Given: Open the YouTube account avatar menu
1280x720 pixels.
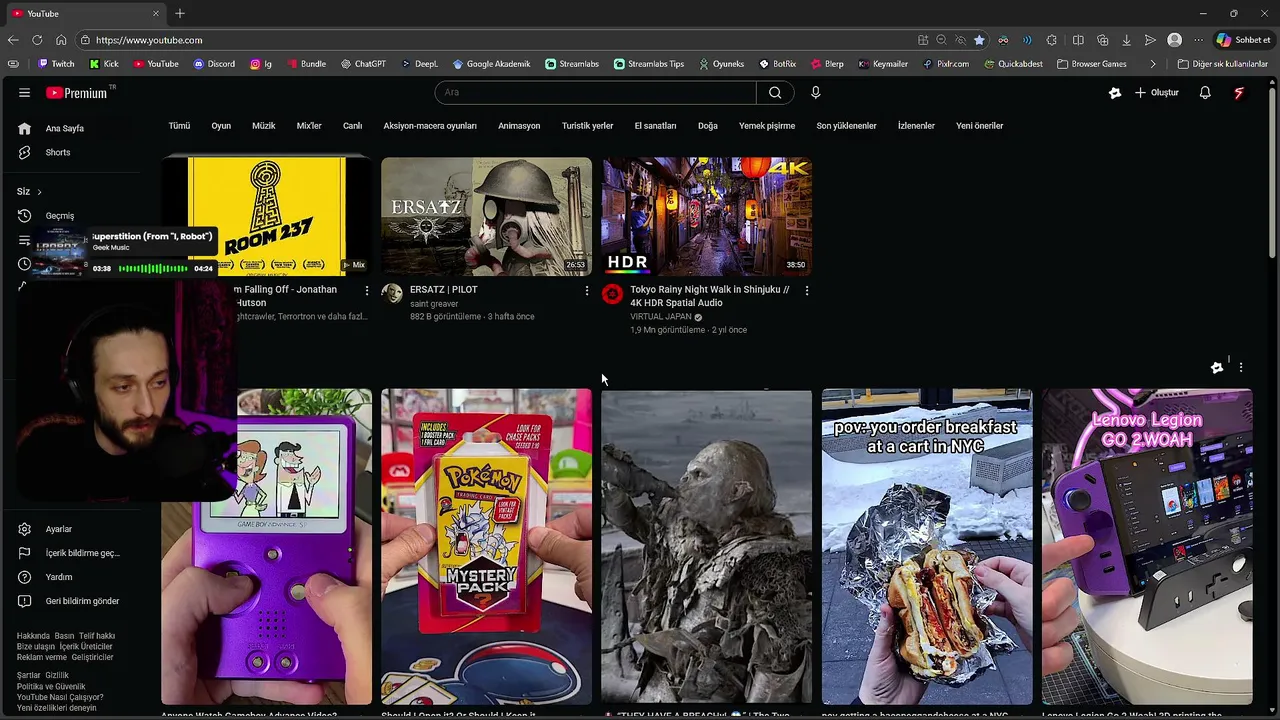Looking at the screenshot, I should (1239, 93).
